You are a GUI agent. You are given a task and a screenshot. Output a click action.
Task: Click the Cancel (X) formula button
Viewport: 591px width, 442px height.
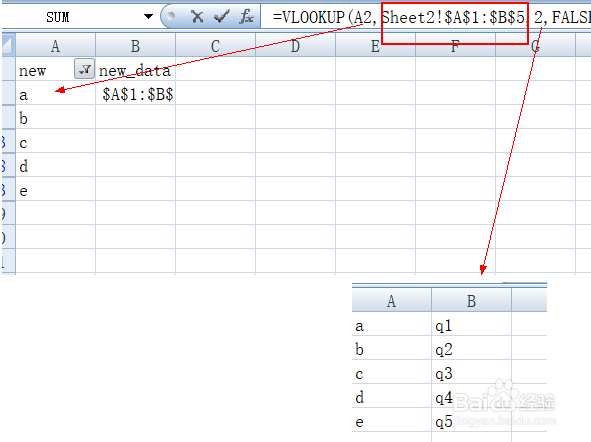[x=197, y=17]
